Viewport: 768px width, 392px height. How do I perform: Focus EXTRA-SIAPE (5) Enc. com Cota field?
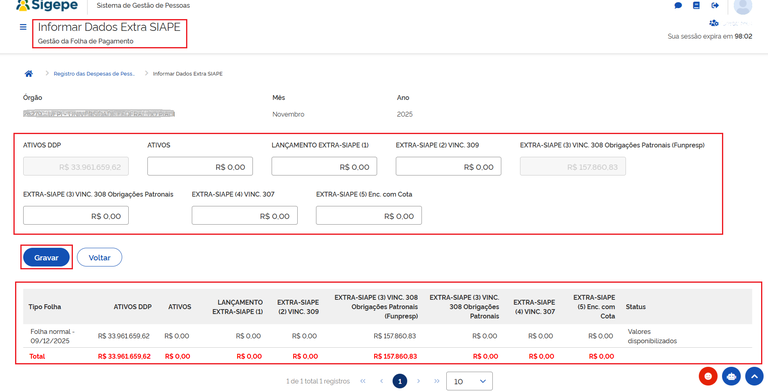pos(369,216)
